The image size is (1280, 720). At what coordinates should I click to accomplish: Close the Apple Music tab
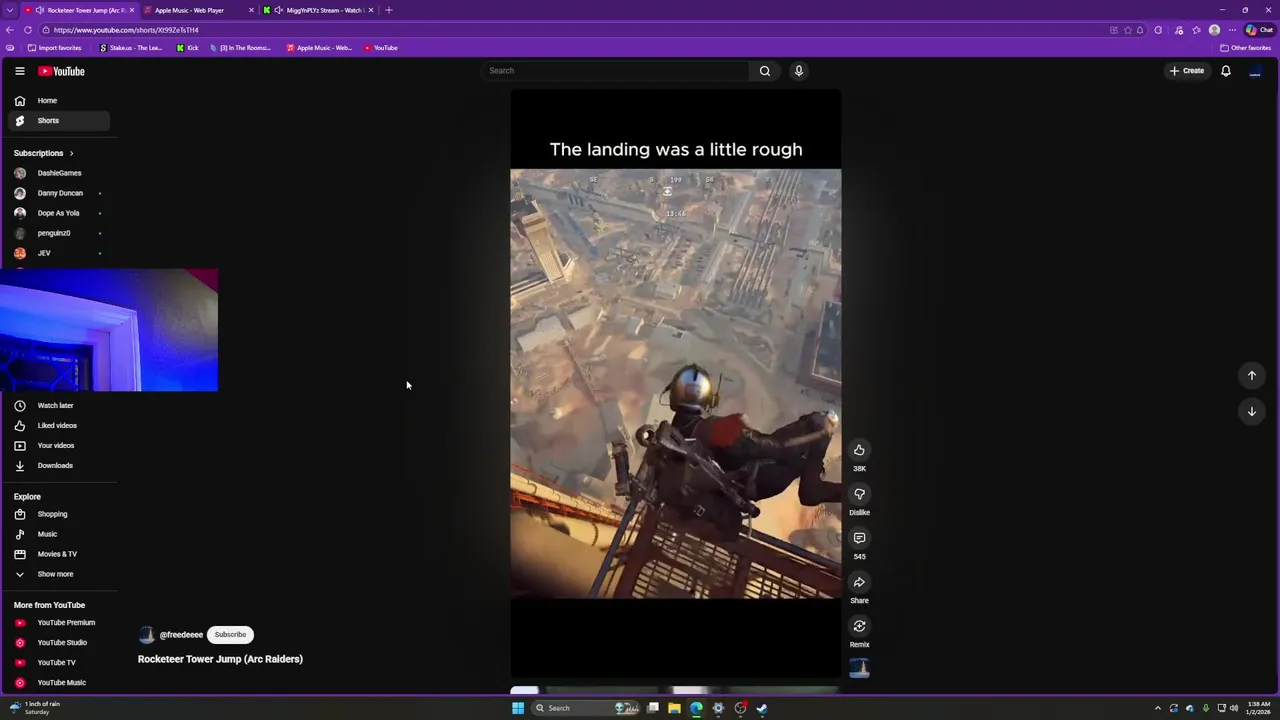pyautogui.click(x=251, y=10)
